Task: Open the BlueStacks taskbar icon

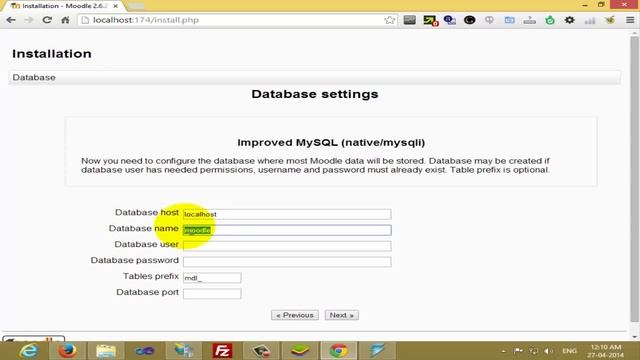Action: [300, 351]
